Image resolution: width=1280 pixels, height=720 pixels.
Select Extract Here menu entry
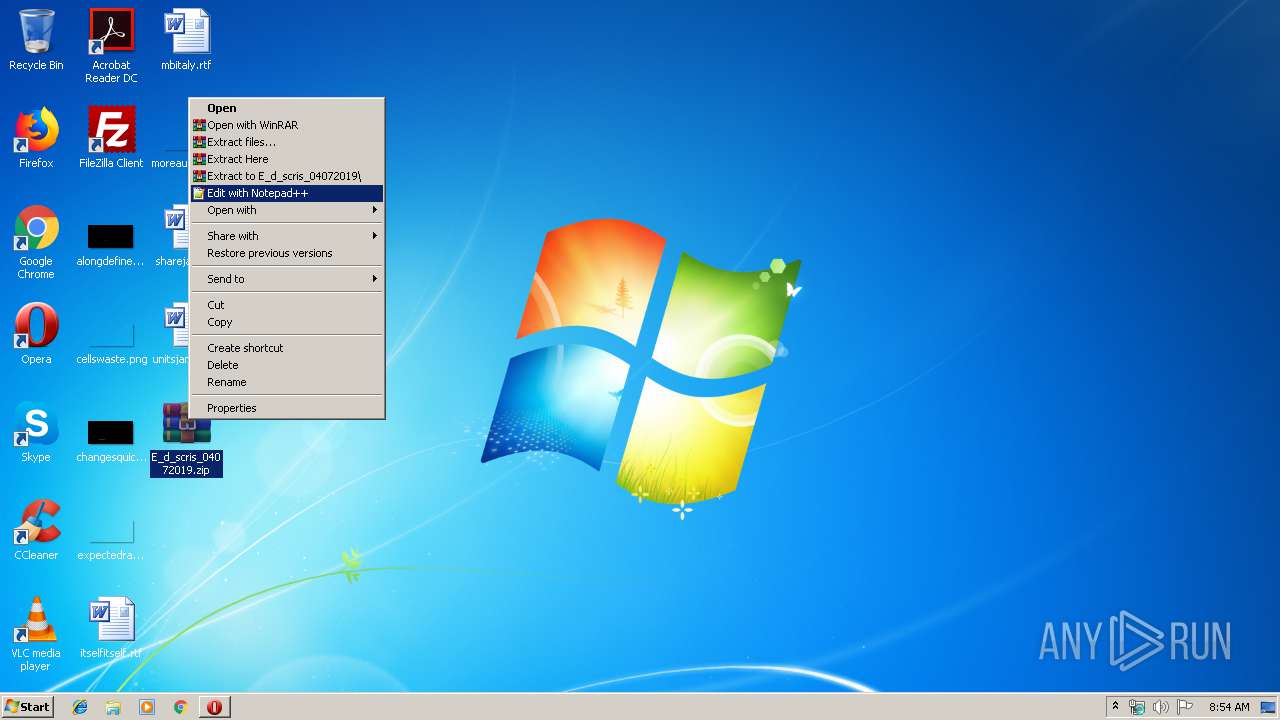(287, 159)
